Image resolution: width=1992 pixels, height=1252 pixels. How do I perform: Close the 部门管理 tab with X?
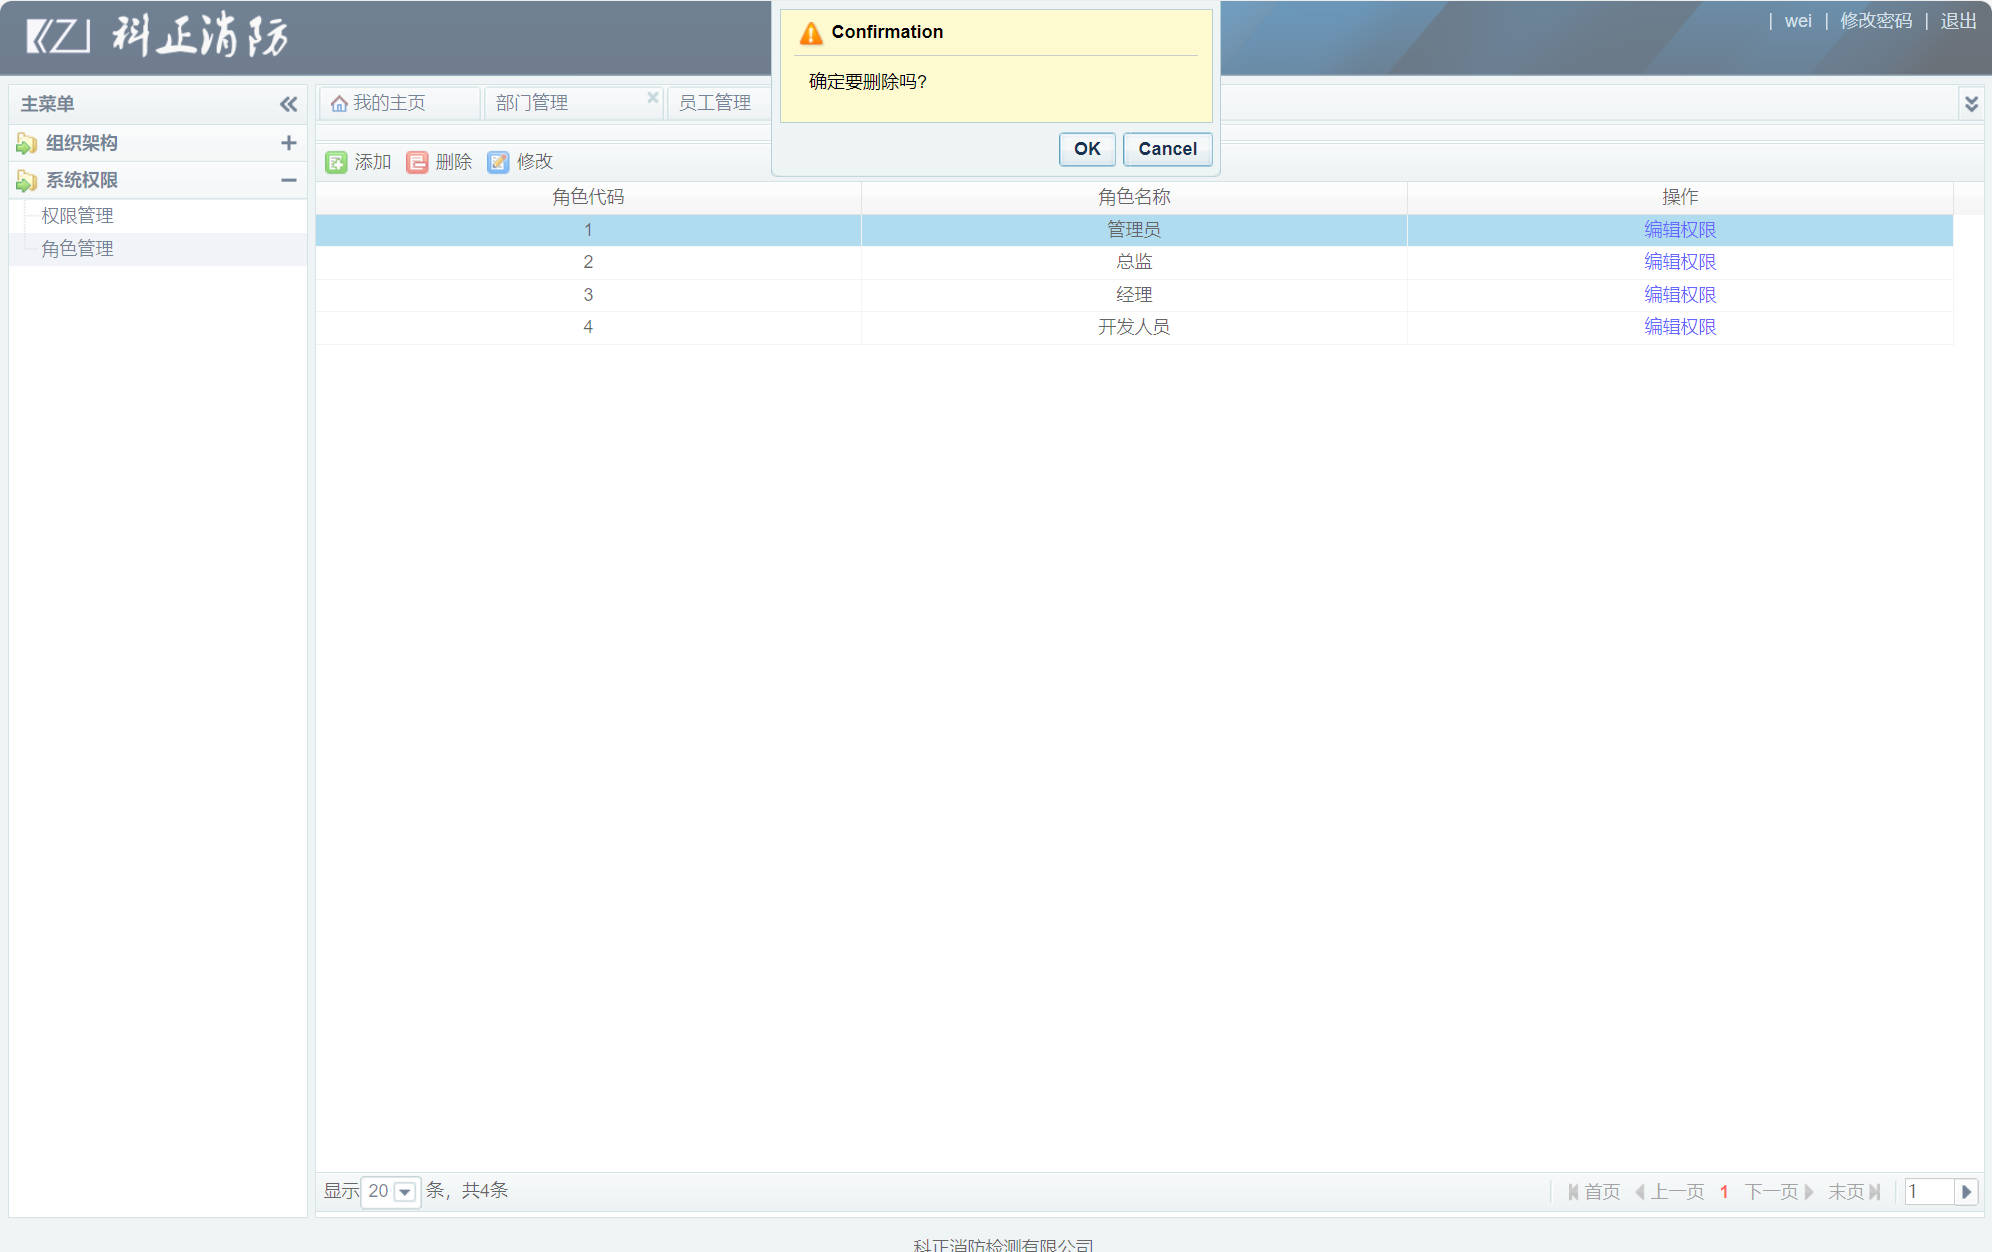tap(652, 97)
